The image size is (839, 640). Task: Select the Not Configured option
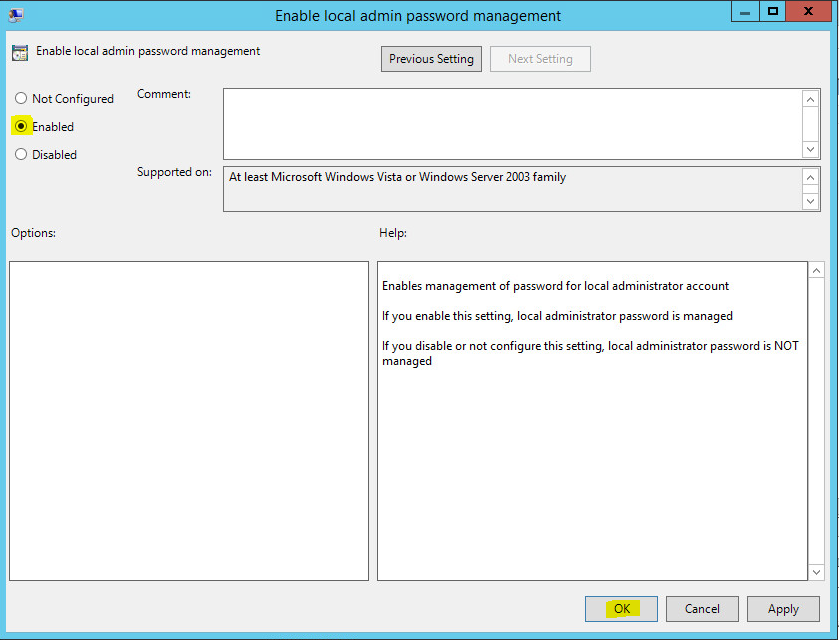coord(20,98)
